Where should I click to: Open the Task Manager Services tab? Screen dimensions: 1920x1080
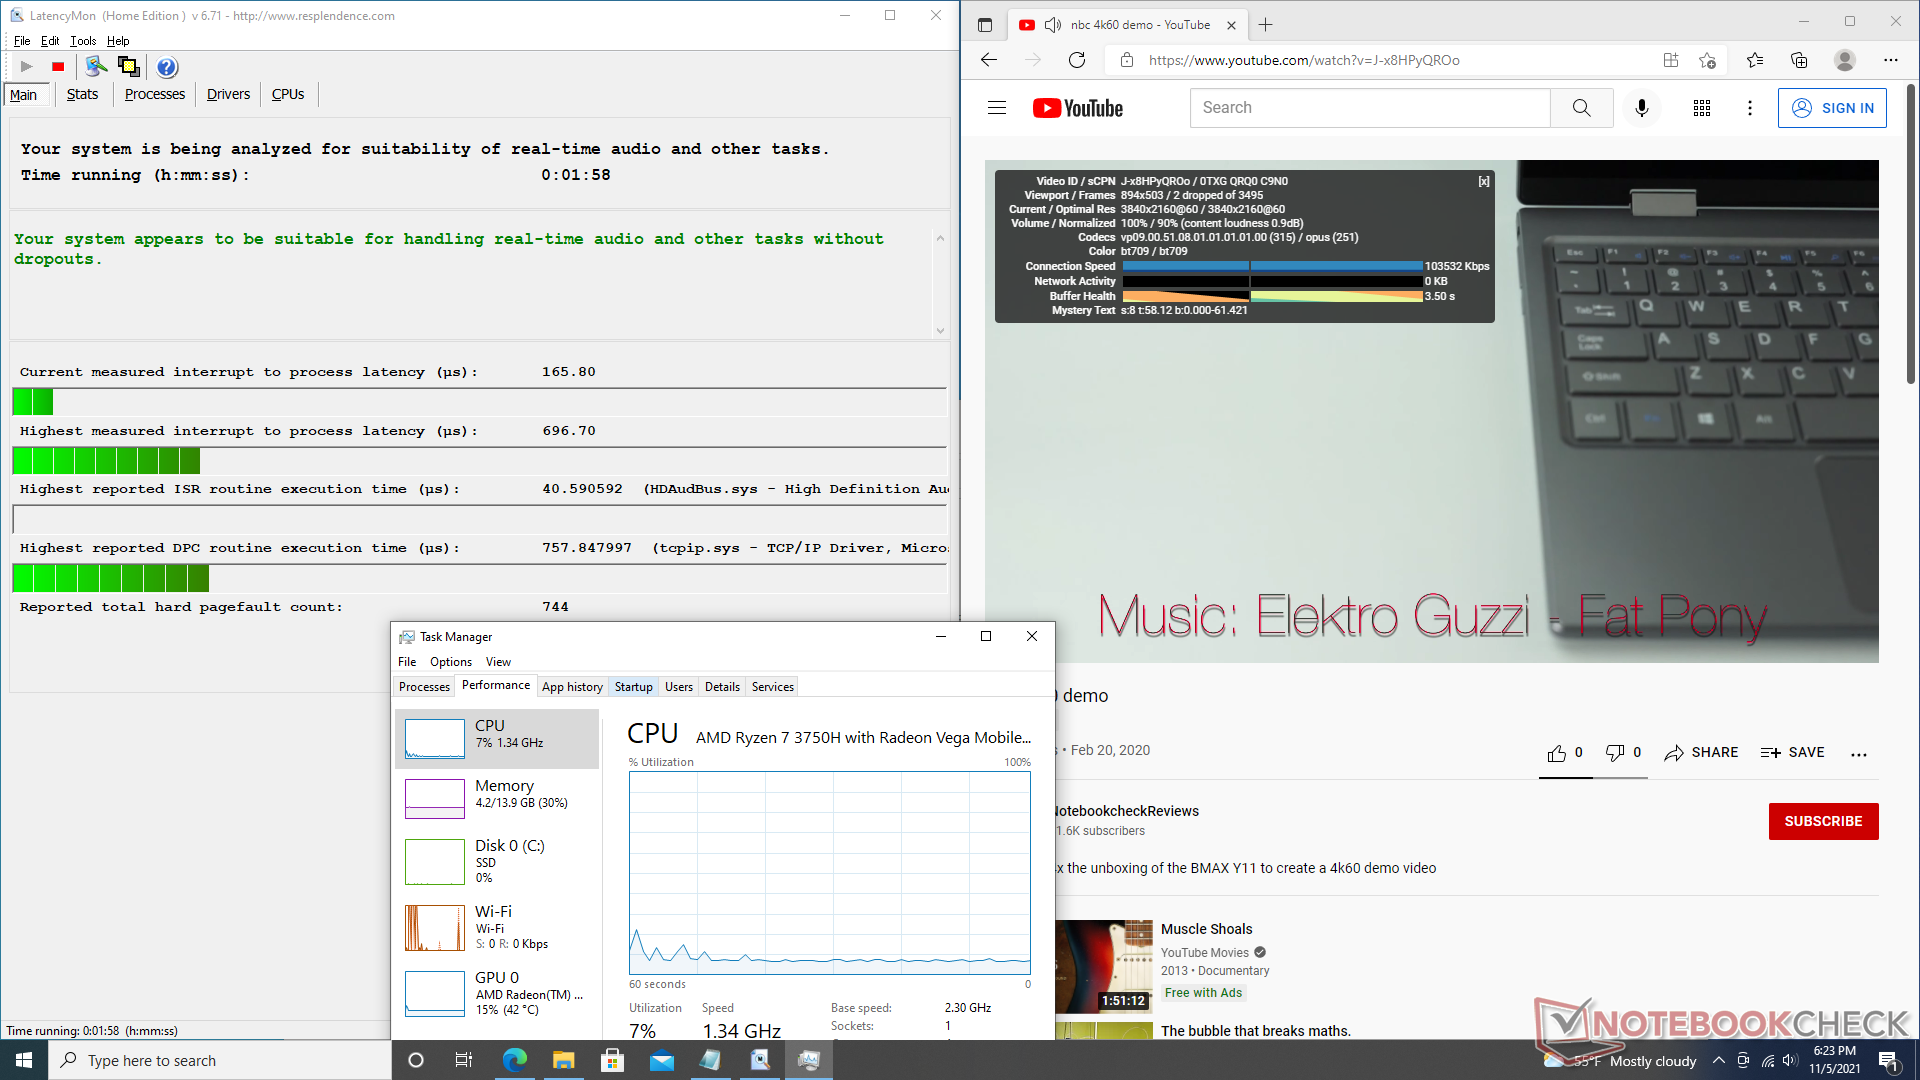tap(773, 687)
